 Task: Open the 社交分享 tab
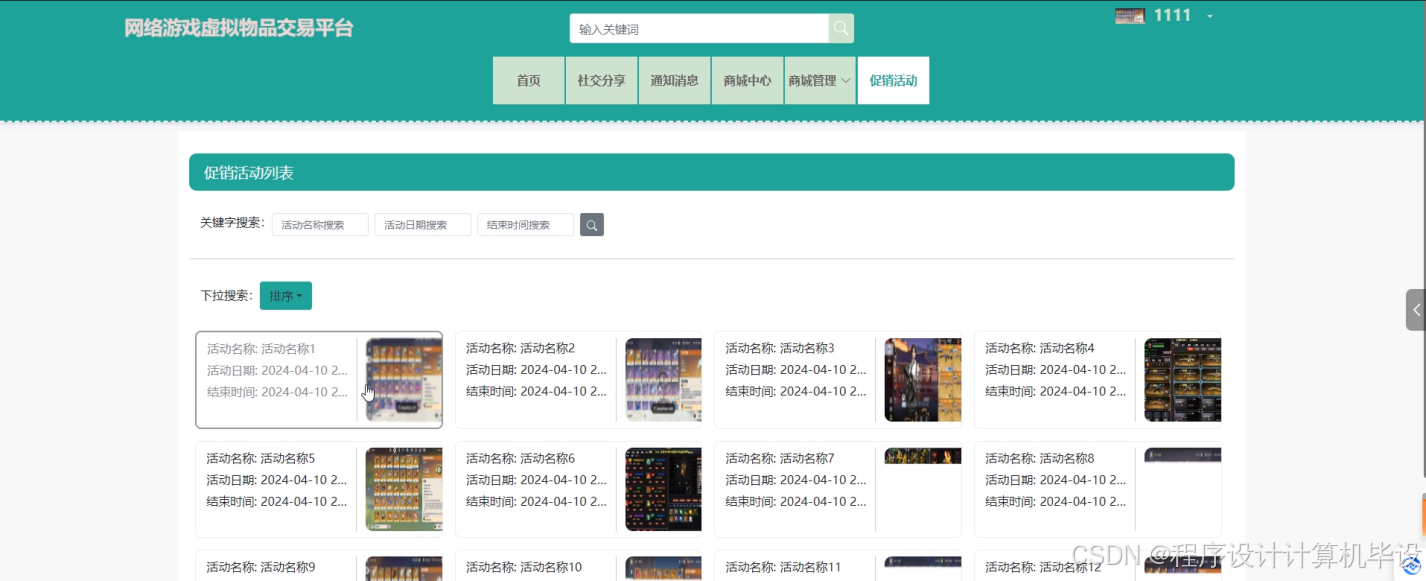pos(602,80)
